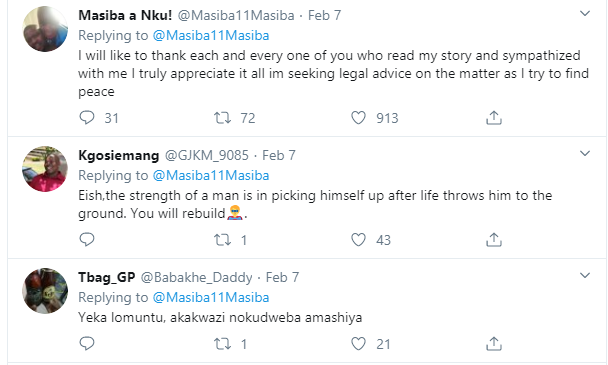This screenshot has width=608, height=365.
Task: Retweet Masiba a Nku's thank-you tweet
Action: [223, 118]
